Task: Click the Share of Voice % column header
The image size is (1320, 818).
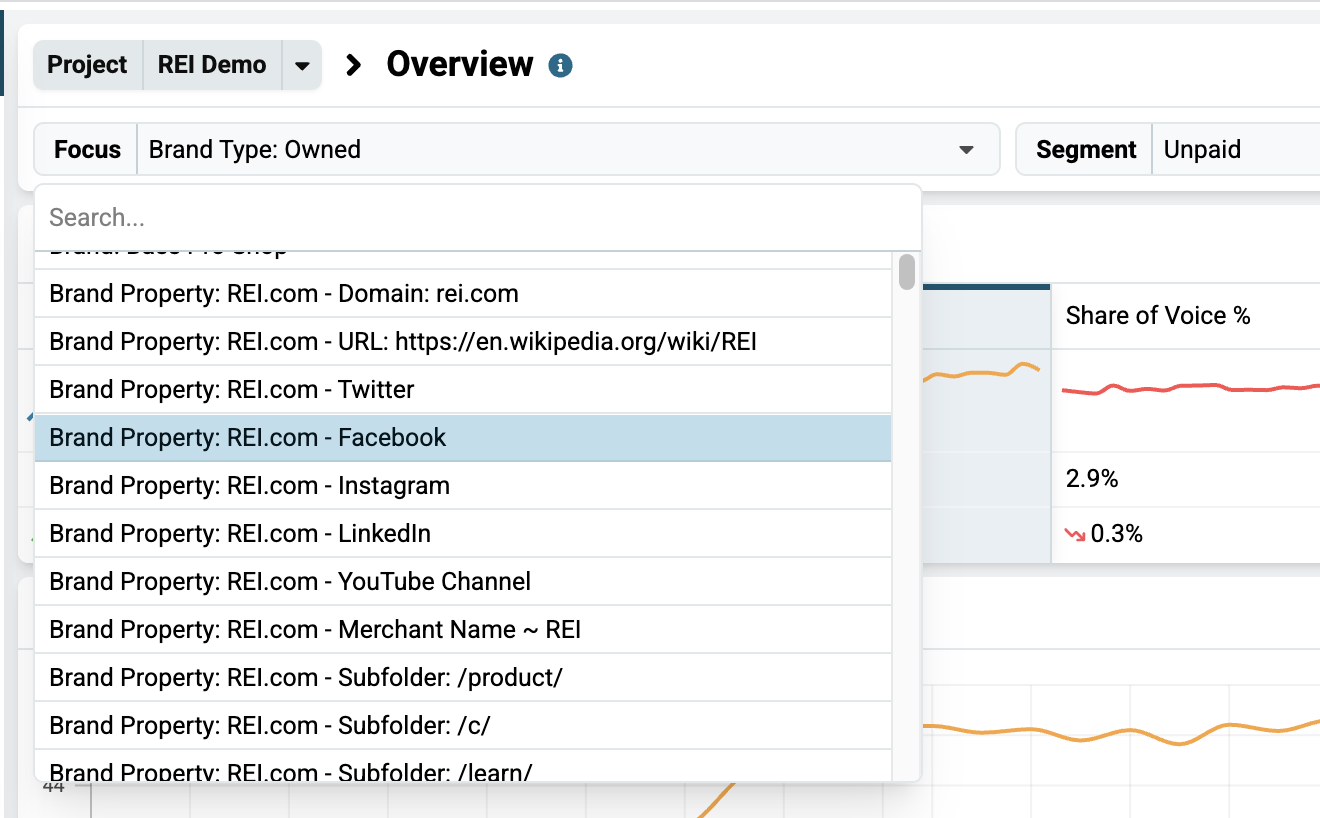Action: click(x=1158, y=316)
